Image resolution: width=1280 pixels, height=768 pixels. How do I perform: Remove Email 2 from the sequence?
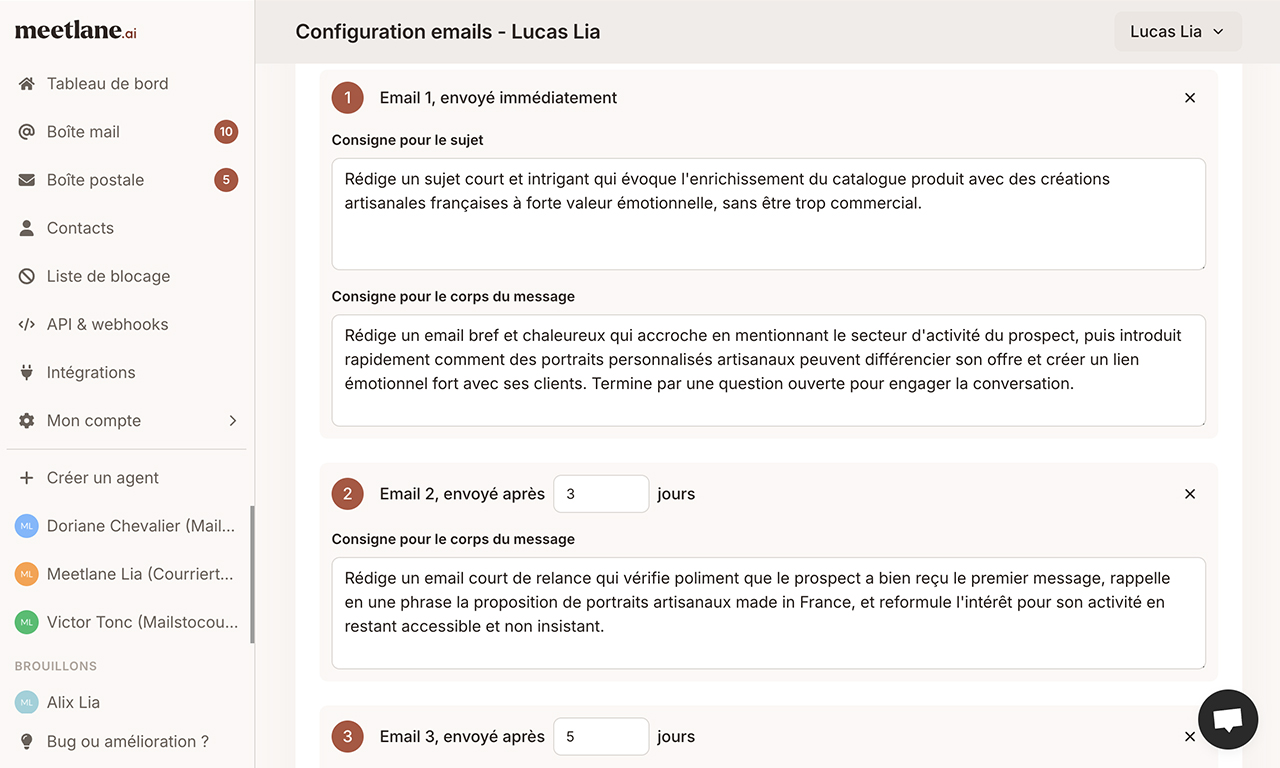click(1190, 493)
